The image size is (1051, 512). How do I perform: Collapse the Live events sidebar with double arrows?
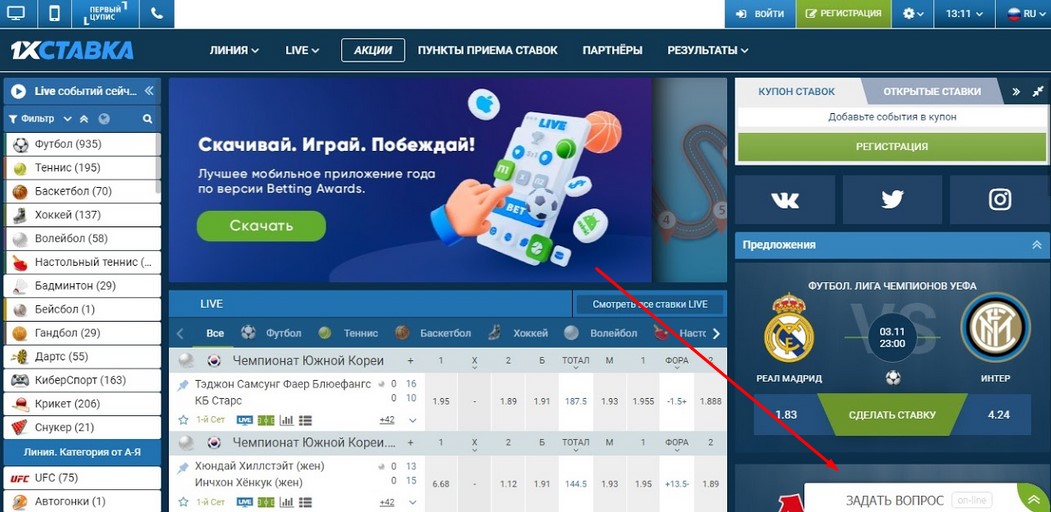149,90
